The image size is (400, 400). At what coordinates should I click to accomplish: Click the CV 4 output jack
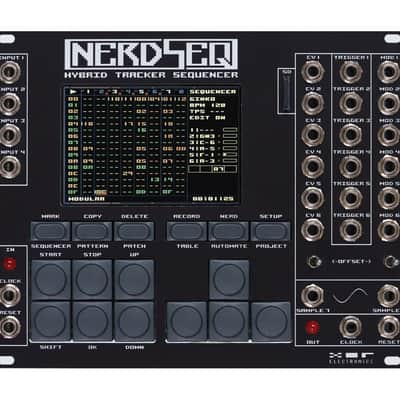313,166
